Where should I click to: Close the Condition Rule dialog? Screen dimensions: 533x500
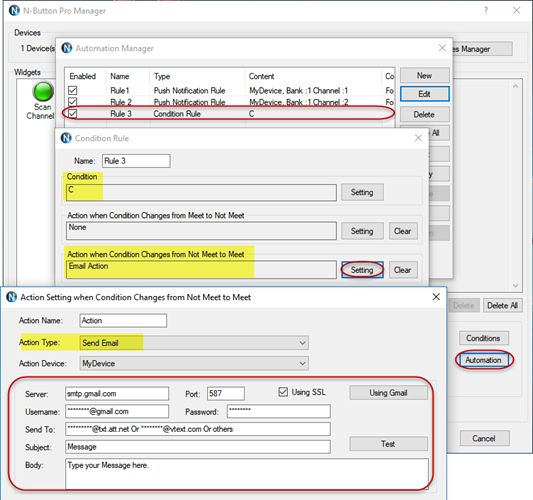[418, 138]
